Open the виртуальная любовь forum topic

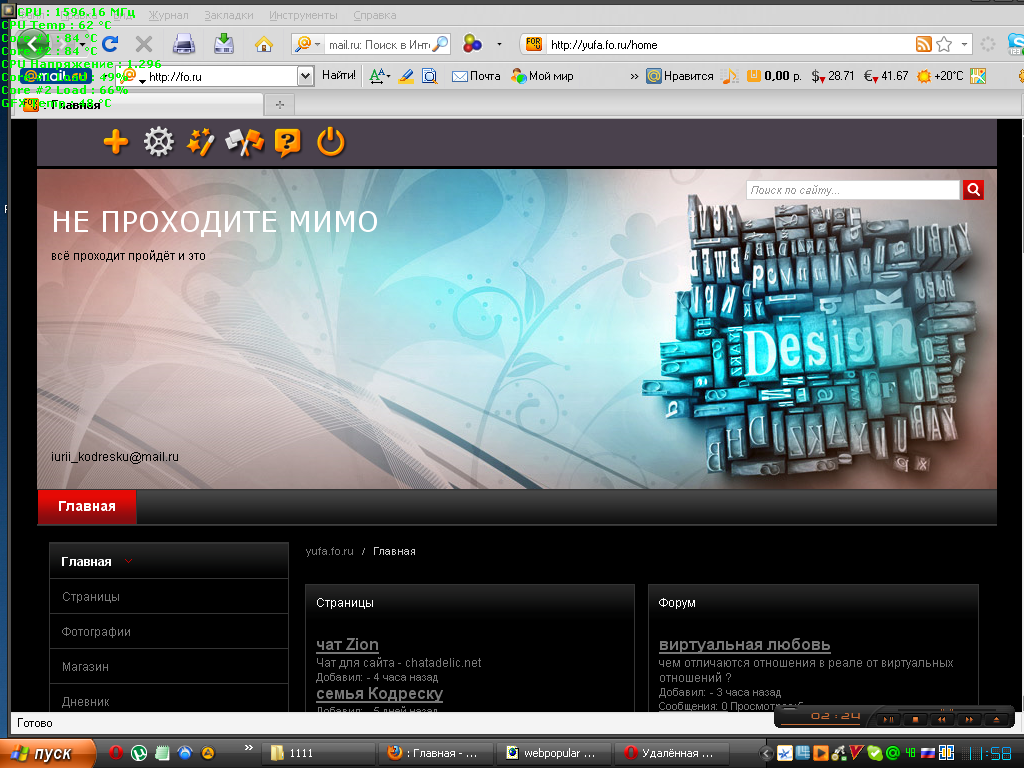pyautogui.click(x=744, y=645)
